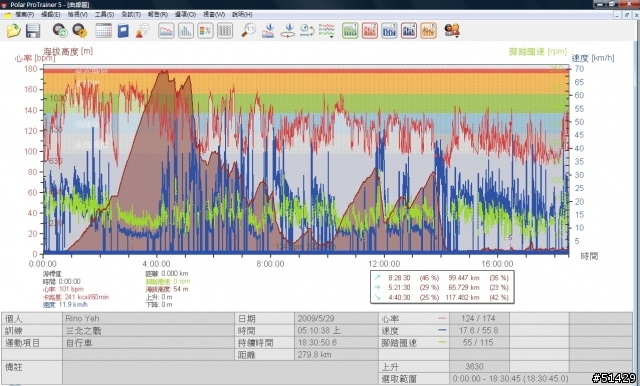Click the green cadence legend line
The width and height of the screenshot is (640, 386).
(x=442, y=342)
